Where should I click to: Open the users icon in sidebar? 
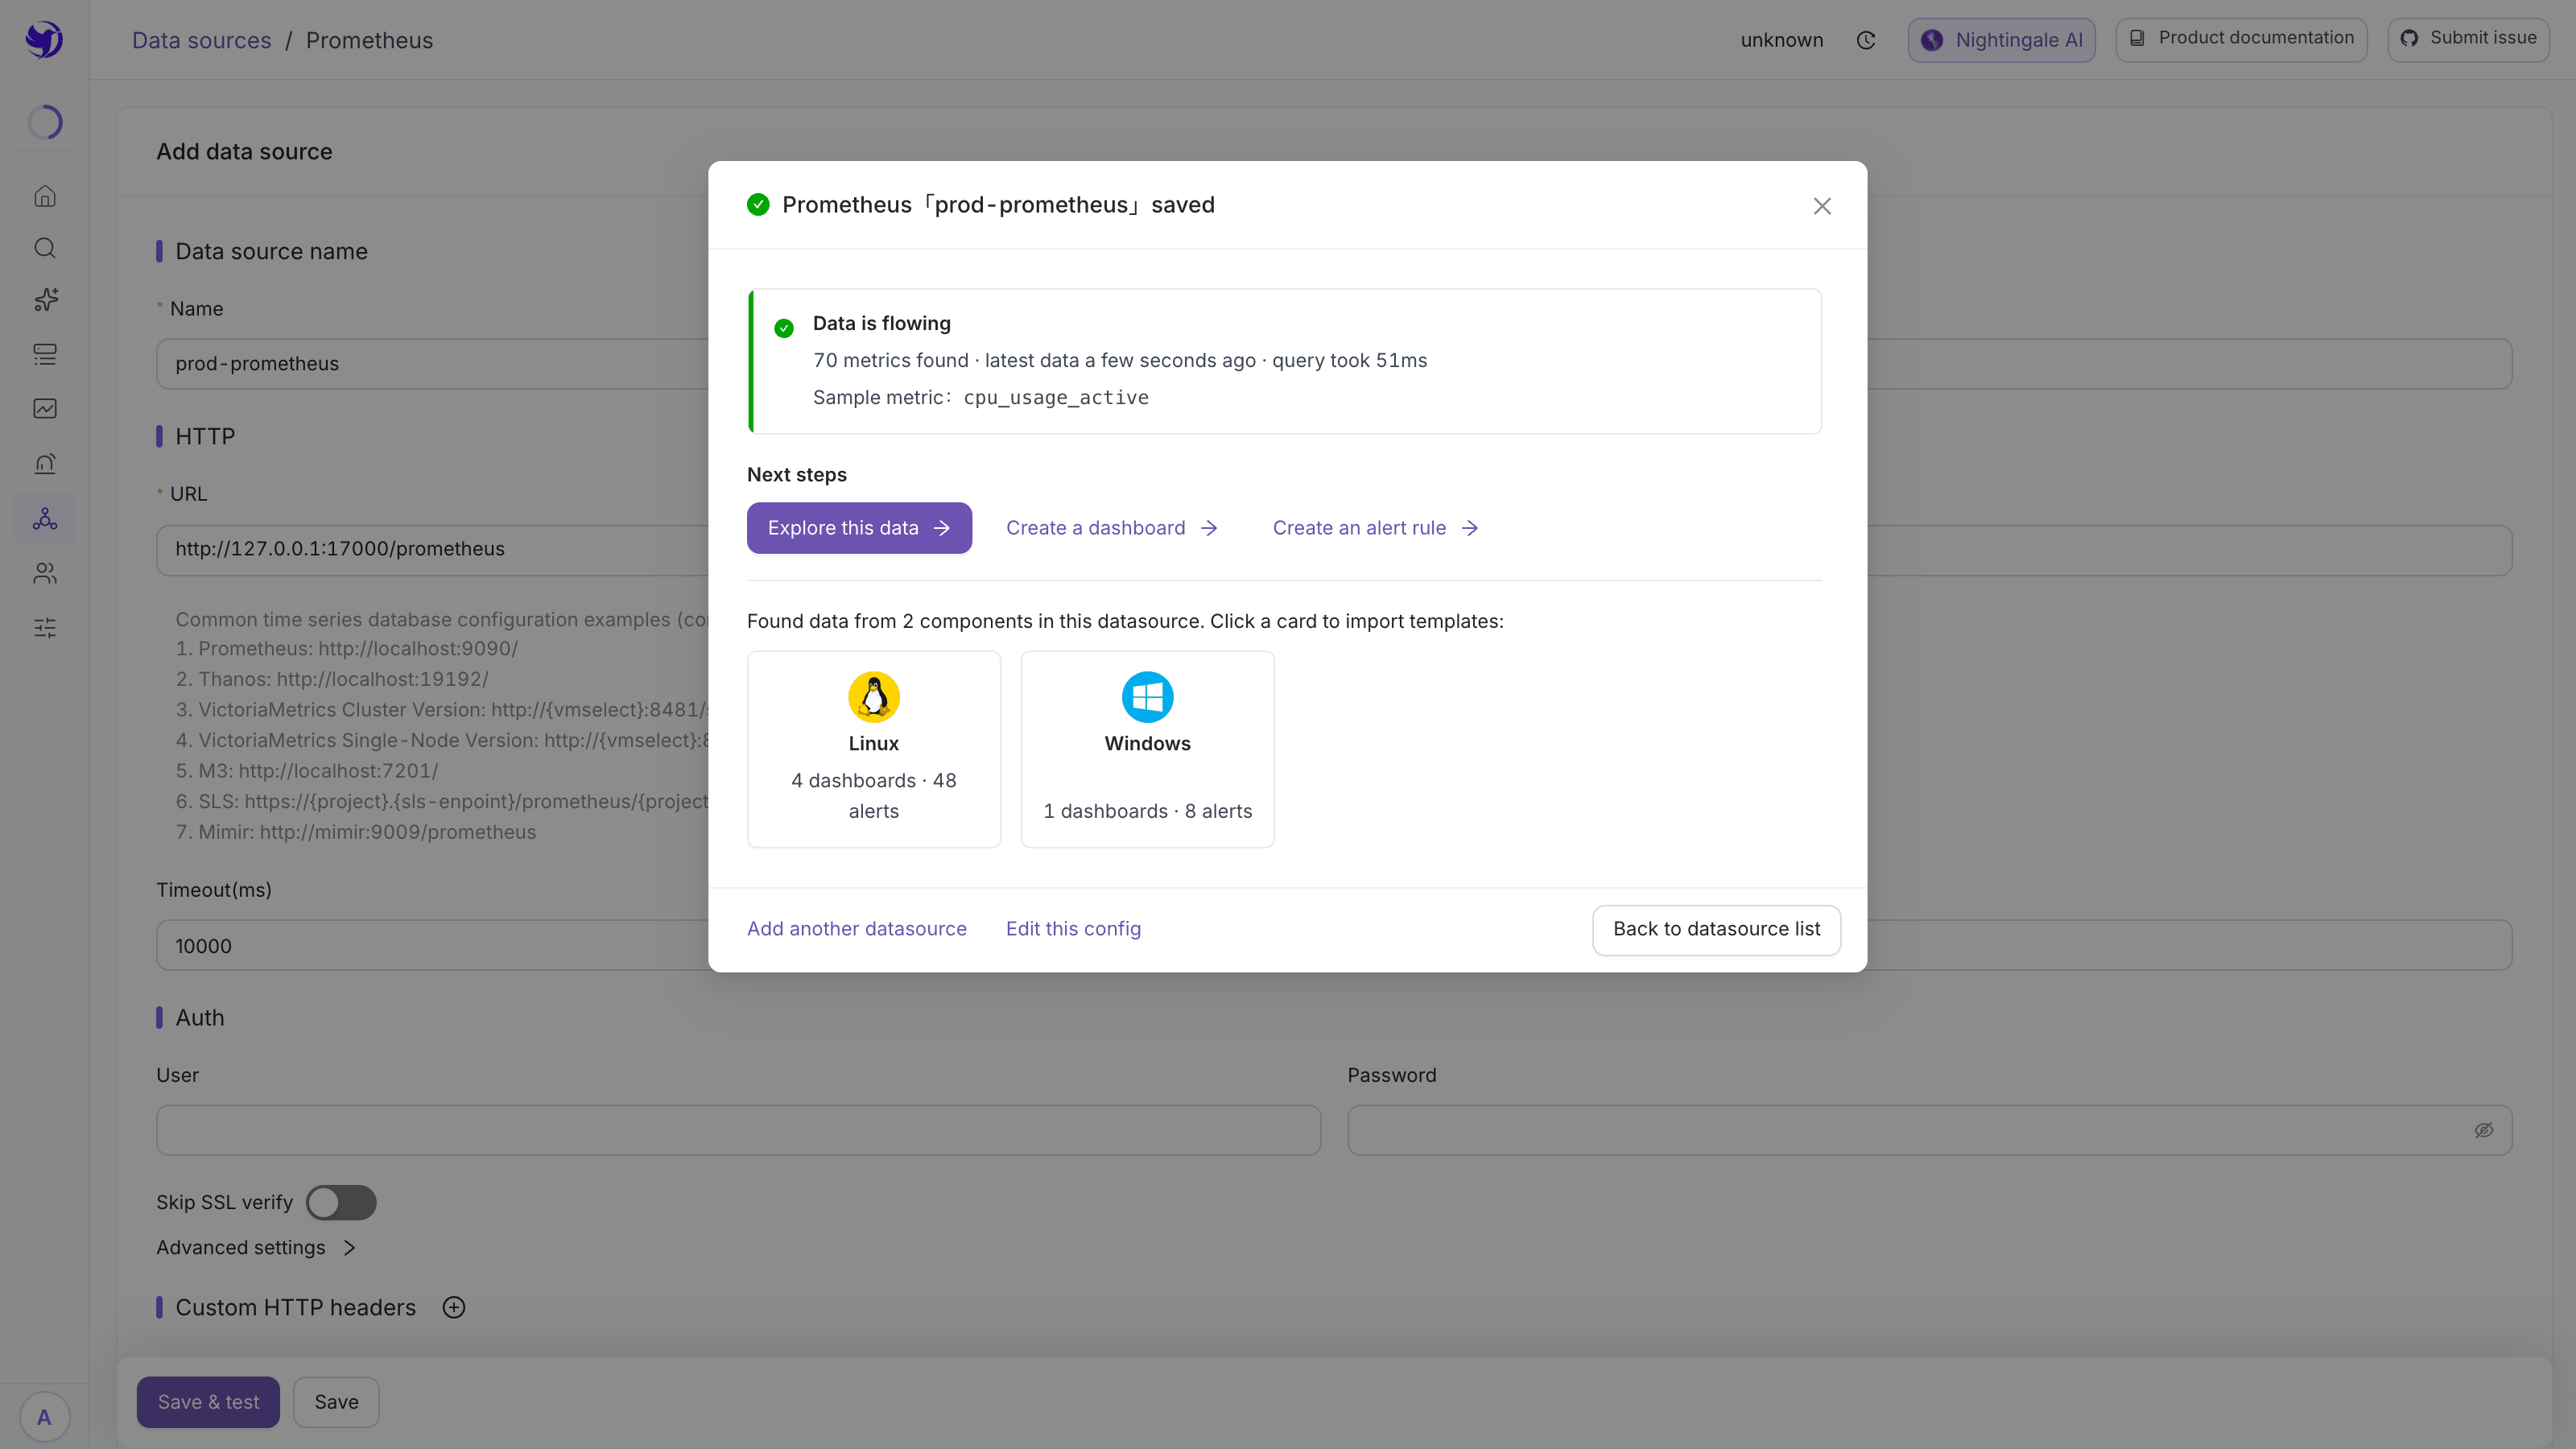[45, 573]
